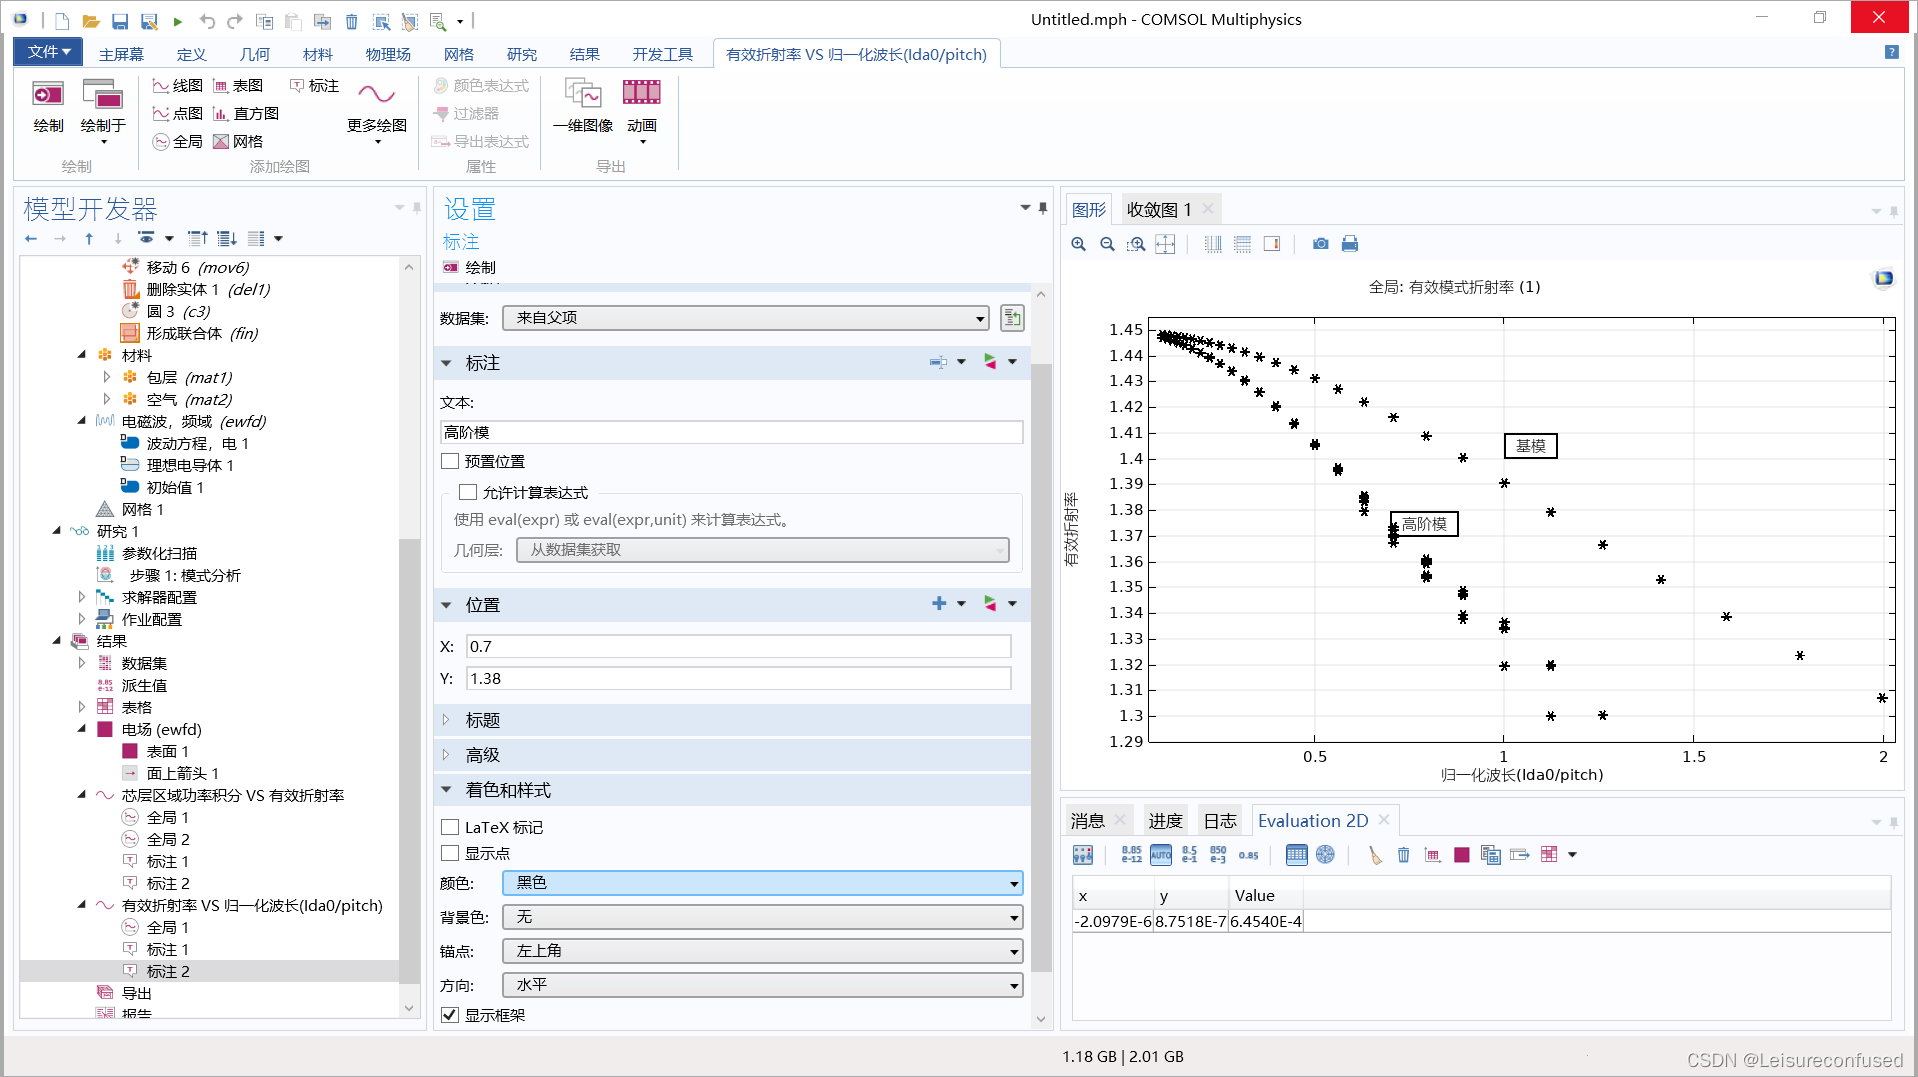Image resolution: width=1918 pixels, height=1077 pixels.
Task: Open the 数据集 dropdown
Action: [x=745, y=318]
